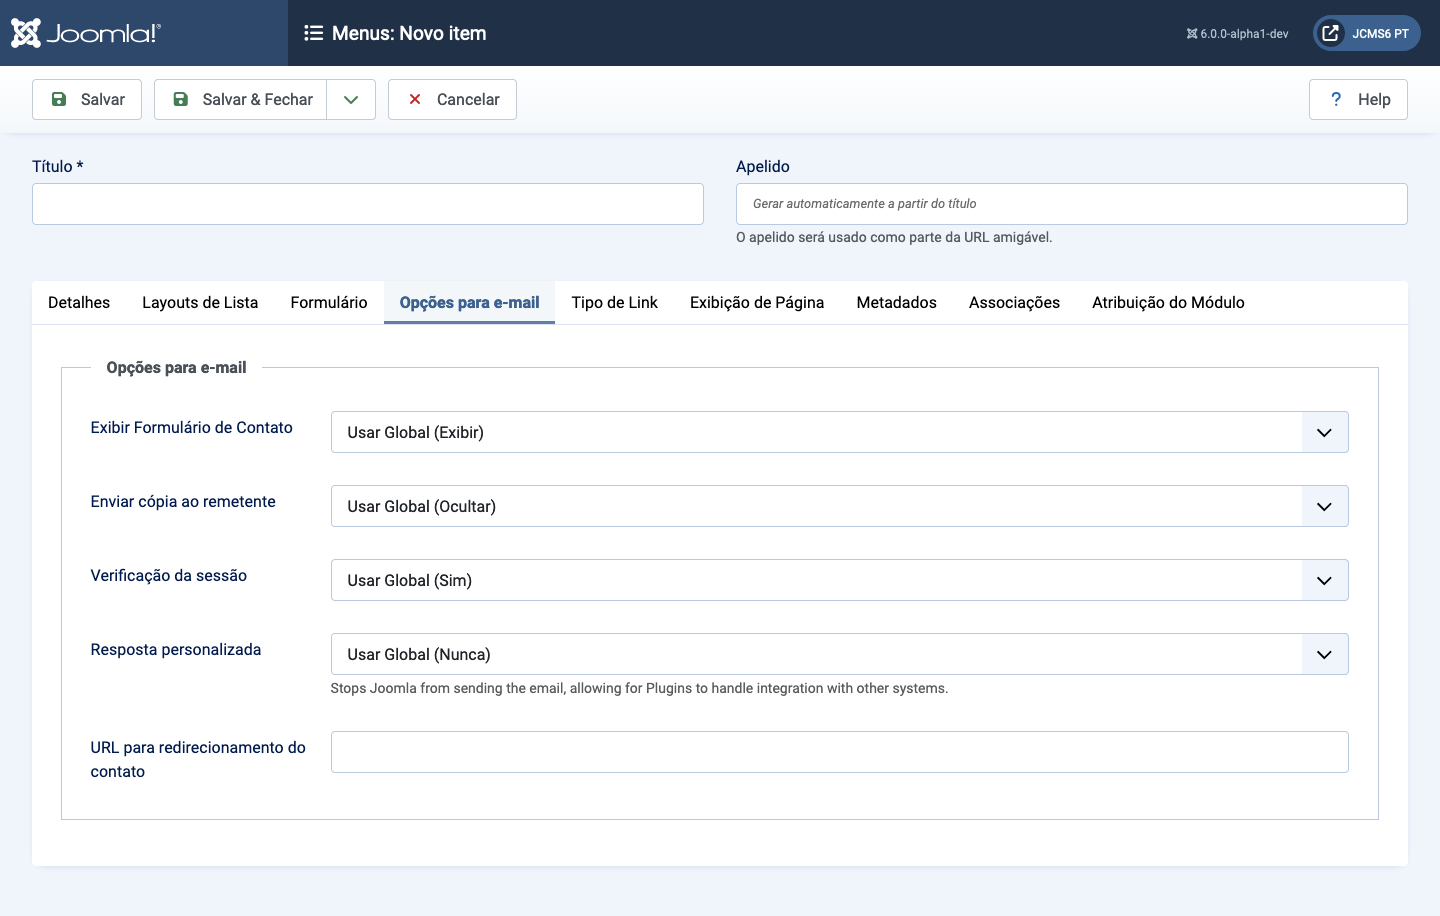The height and width of the screenshot is (916, 1440).
Task: Click the Exibir Formulário de Contato label
Action: [x=192, y=427]
